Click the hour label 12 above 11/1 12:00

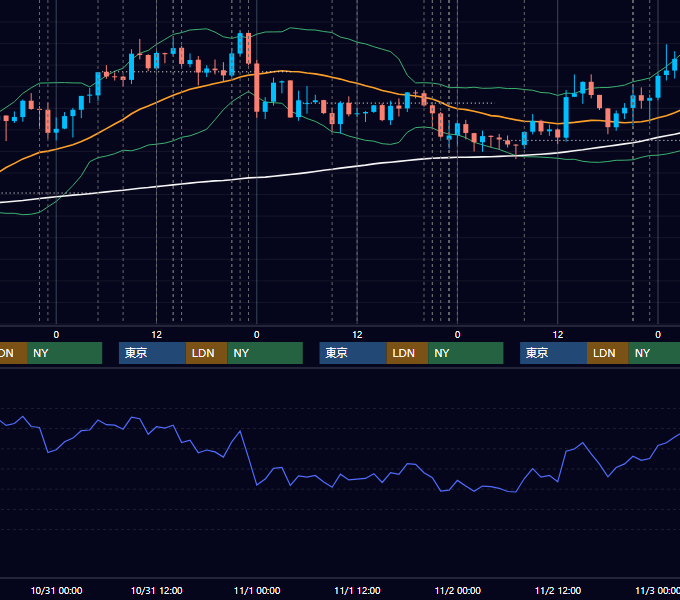pos(357,335)
